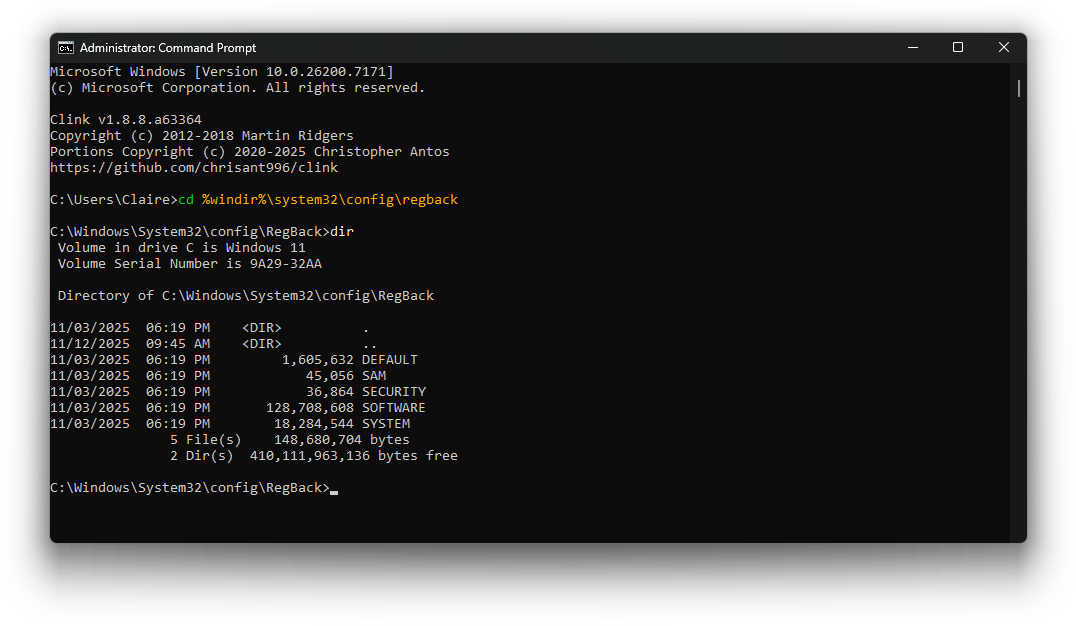Click the vertical scrollbar thumb
Viewport: 1076px width, 626px height.
1018,88
